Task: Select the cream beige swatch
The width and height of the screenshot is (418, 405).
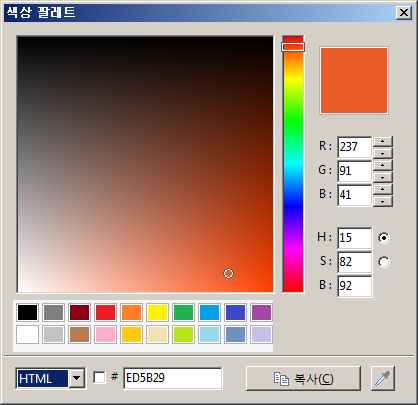Action: pos(157,335)
